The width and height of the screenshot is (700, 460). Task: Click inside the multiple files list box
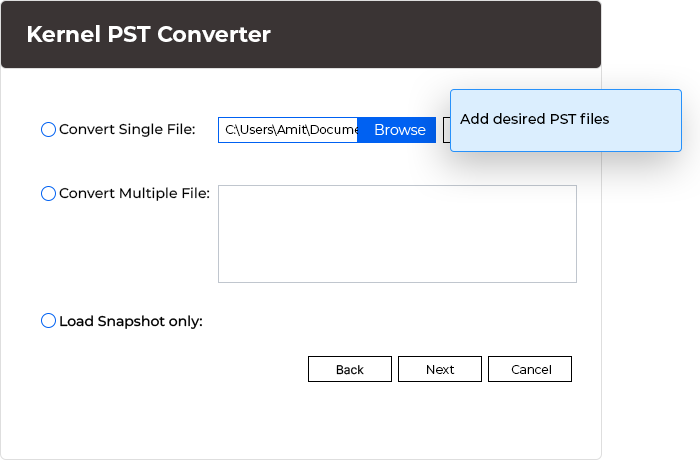tap(397, 234)
